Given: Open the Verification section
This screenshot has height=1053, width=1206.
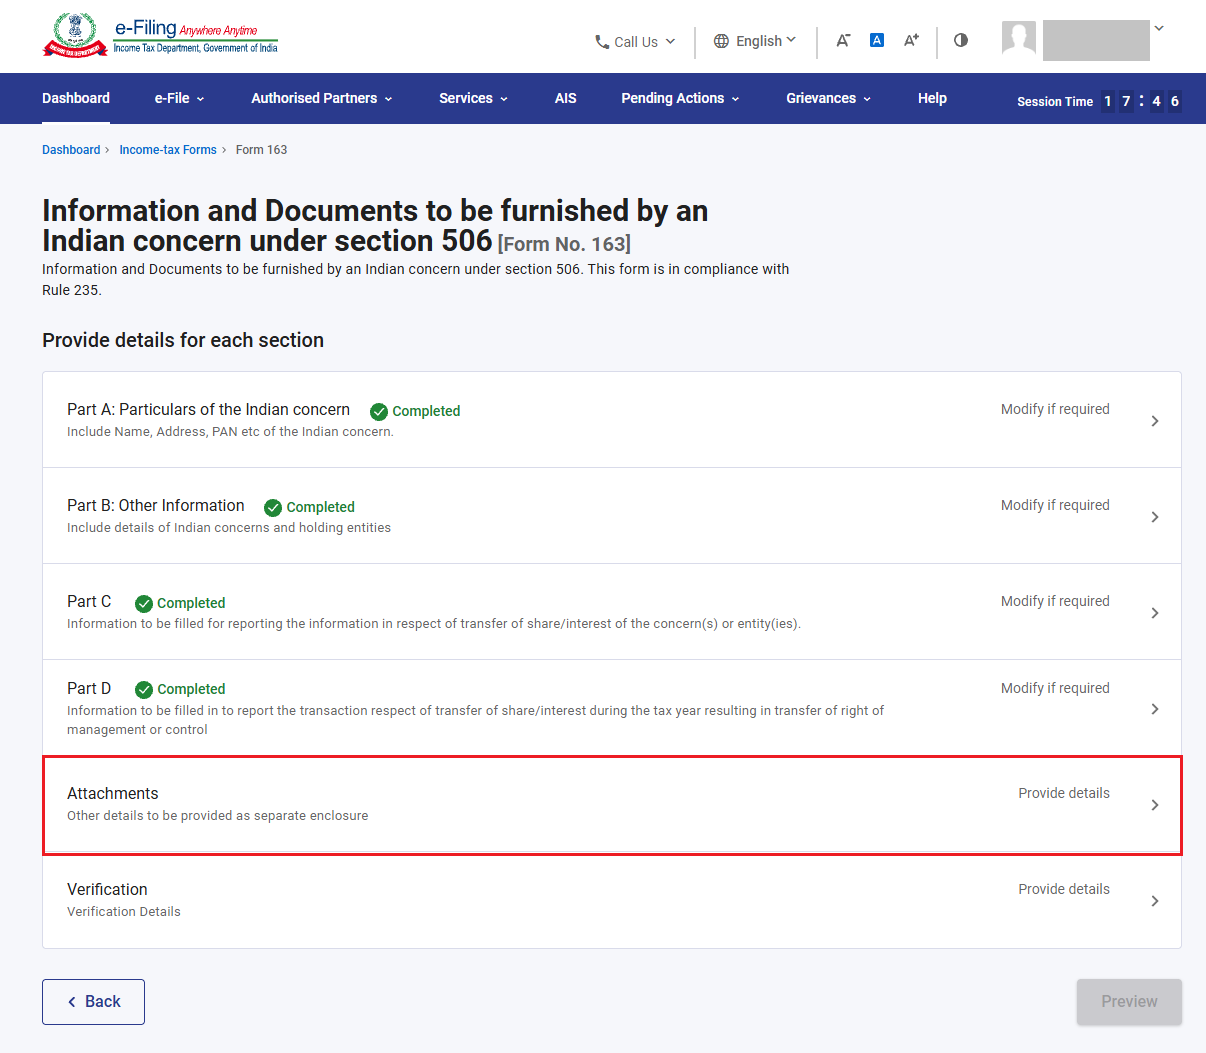Looking at the screenshot, I should (x=612, y=901).
